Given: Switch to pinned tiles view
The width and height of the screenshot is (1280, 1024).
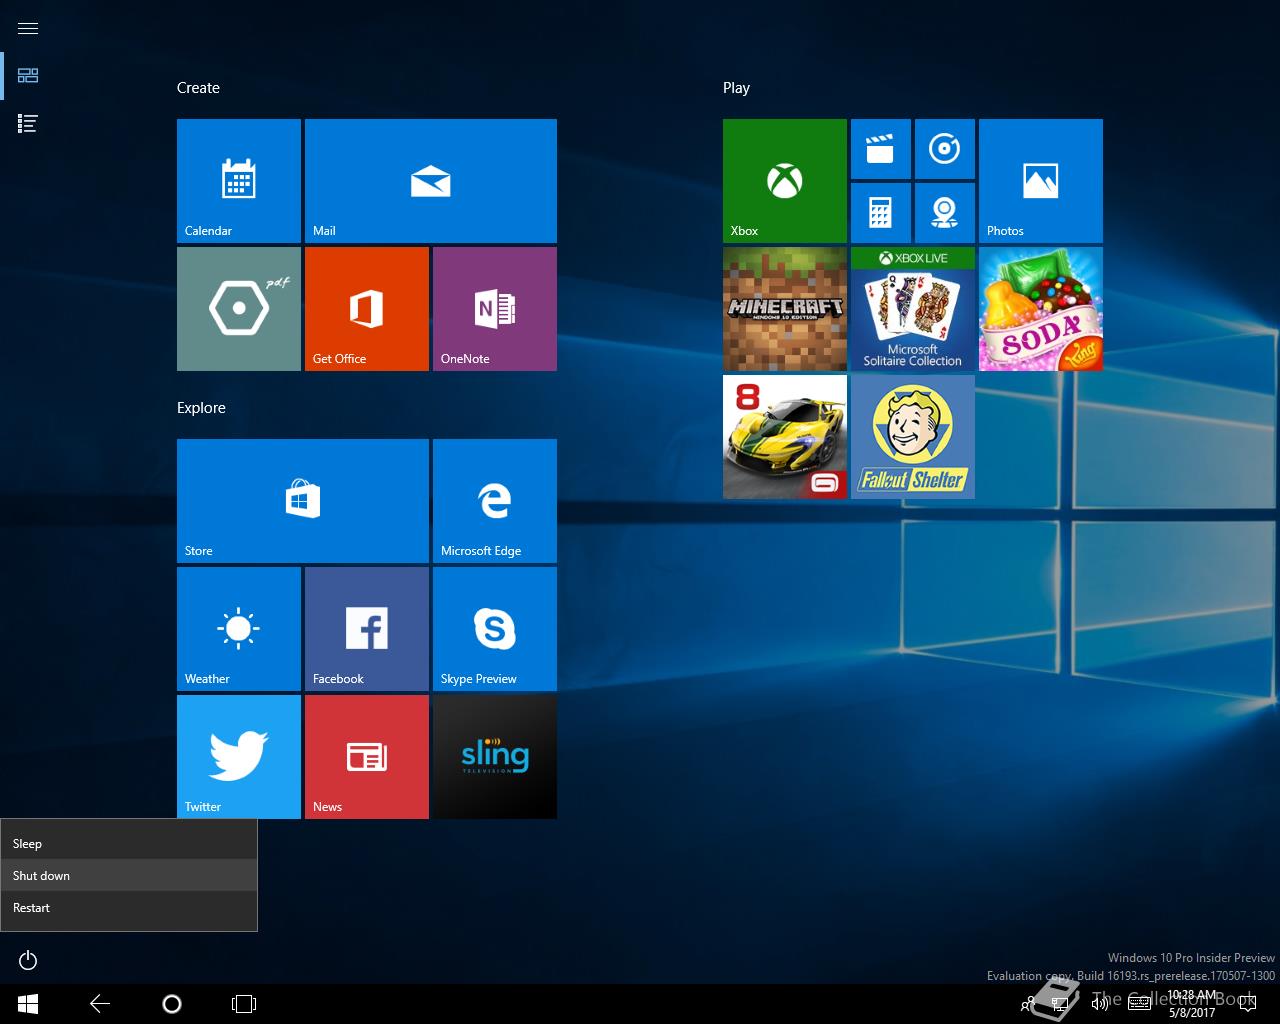Looking at the screenshot, I should pyautogui.click(x=28, y=76).
